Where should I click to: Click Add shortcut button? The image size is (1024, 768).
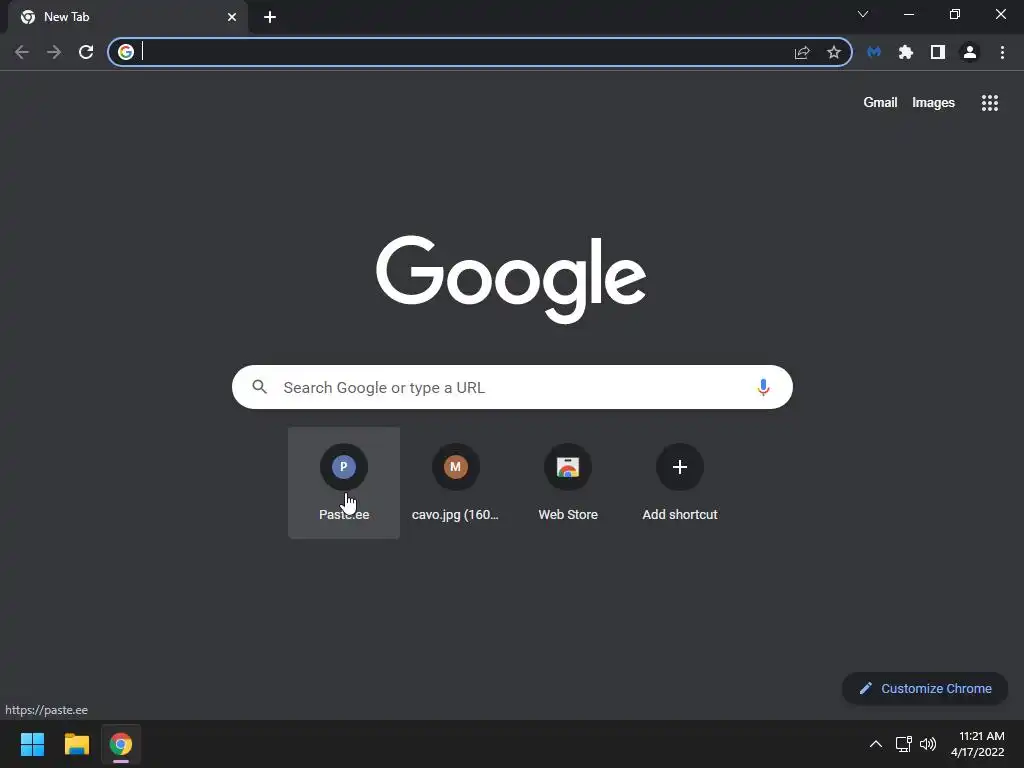[x=680, y=483]
